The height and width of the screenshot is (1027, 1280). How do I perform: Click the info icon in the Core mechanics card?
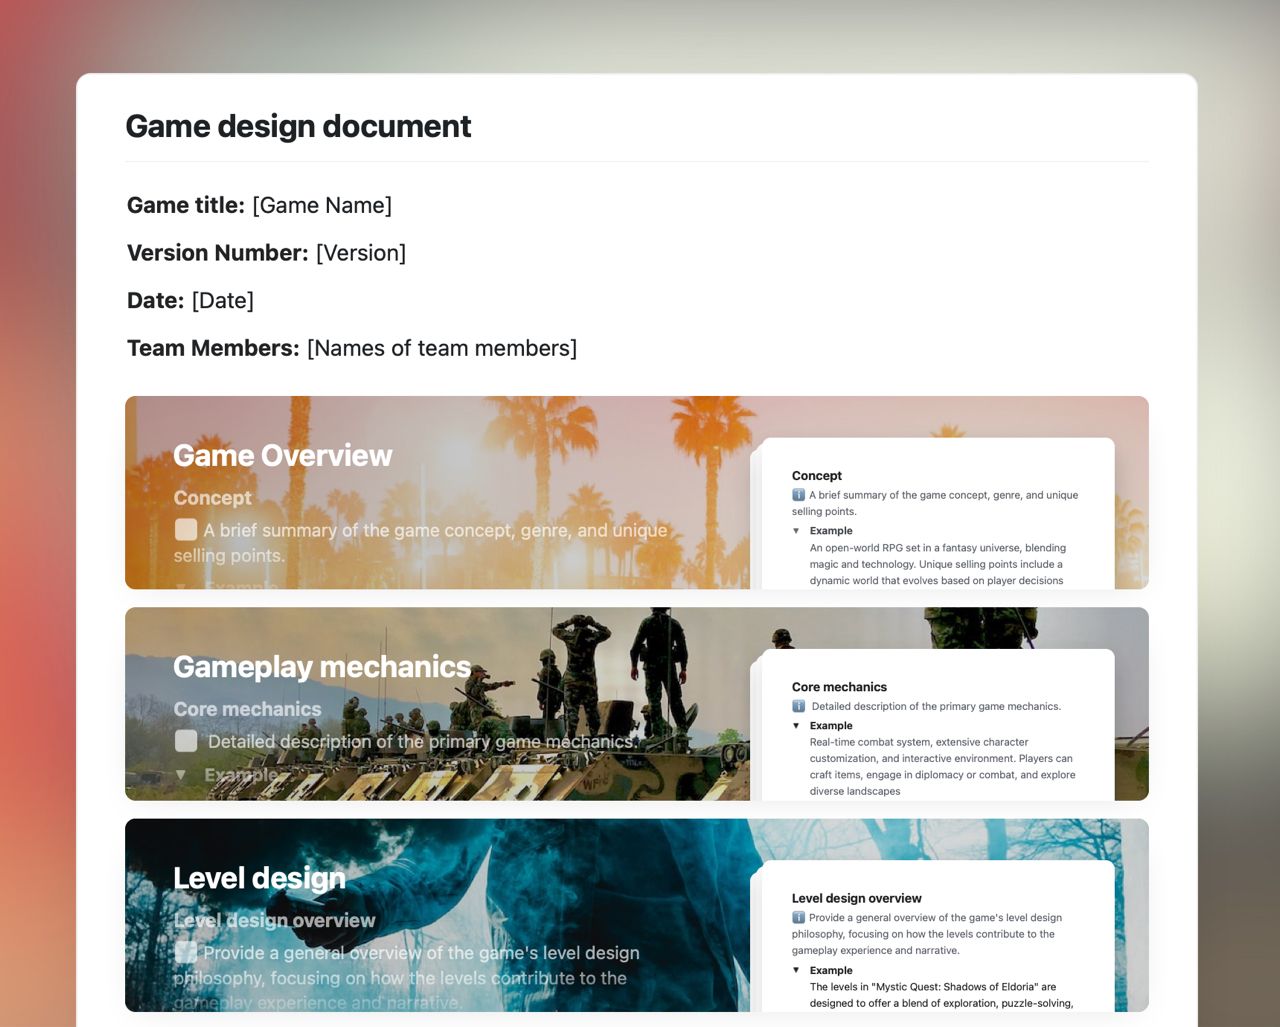point(797,706)
